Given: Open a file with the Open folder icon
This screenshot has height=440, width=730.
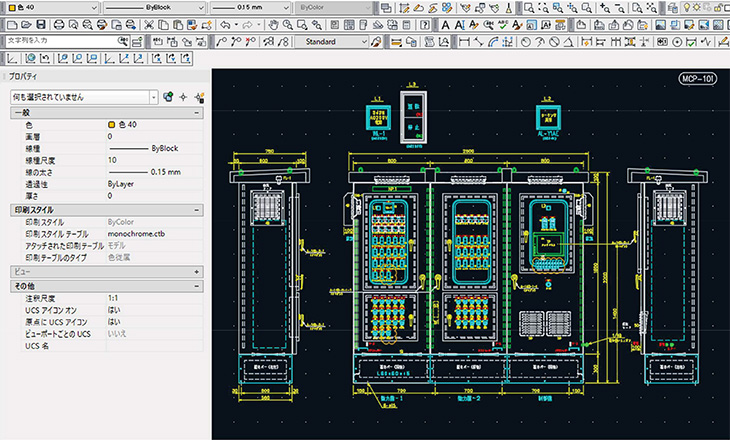Looking at the screenshot, I should tap(27, 25).
